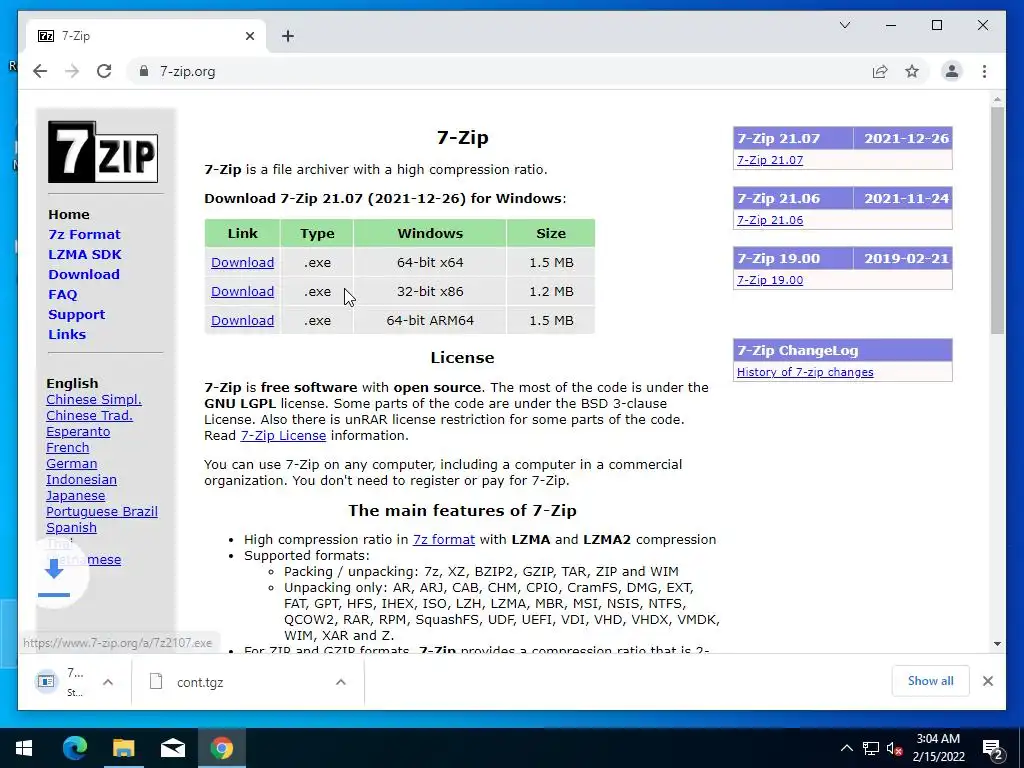1024x768 pixels.
Task: Open the 7-Zip 19.00 news link
Action: 770,280
